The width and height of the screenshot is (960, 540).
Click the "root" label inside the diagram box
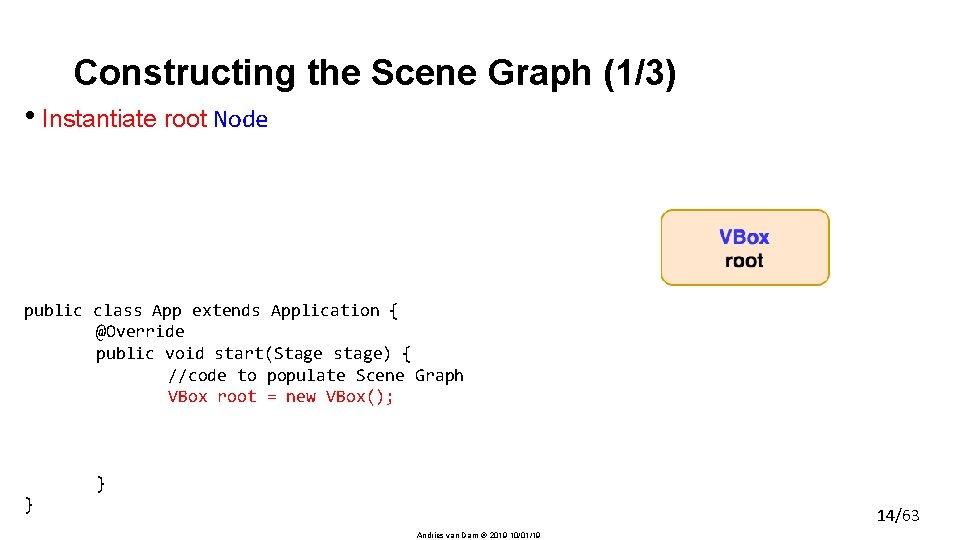point(744,261)
